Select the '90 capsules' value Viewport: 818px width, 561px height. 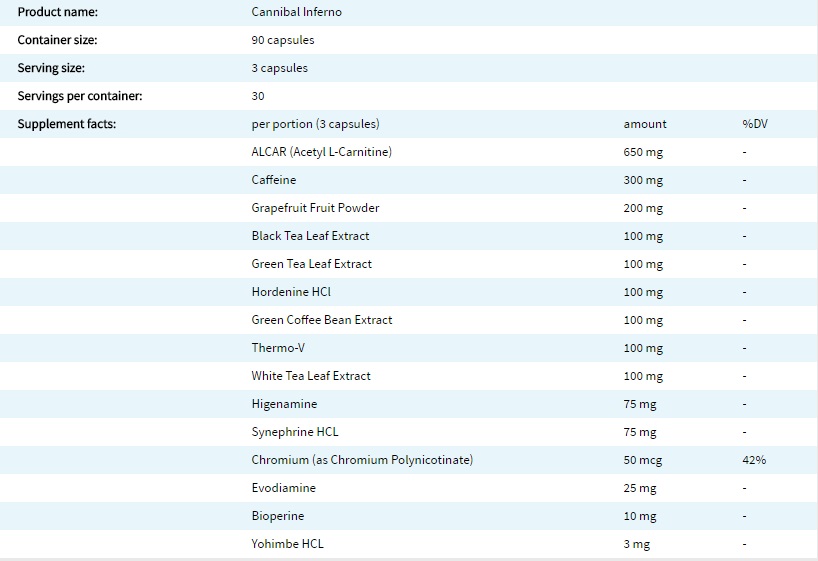283,41
